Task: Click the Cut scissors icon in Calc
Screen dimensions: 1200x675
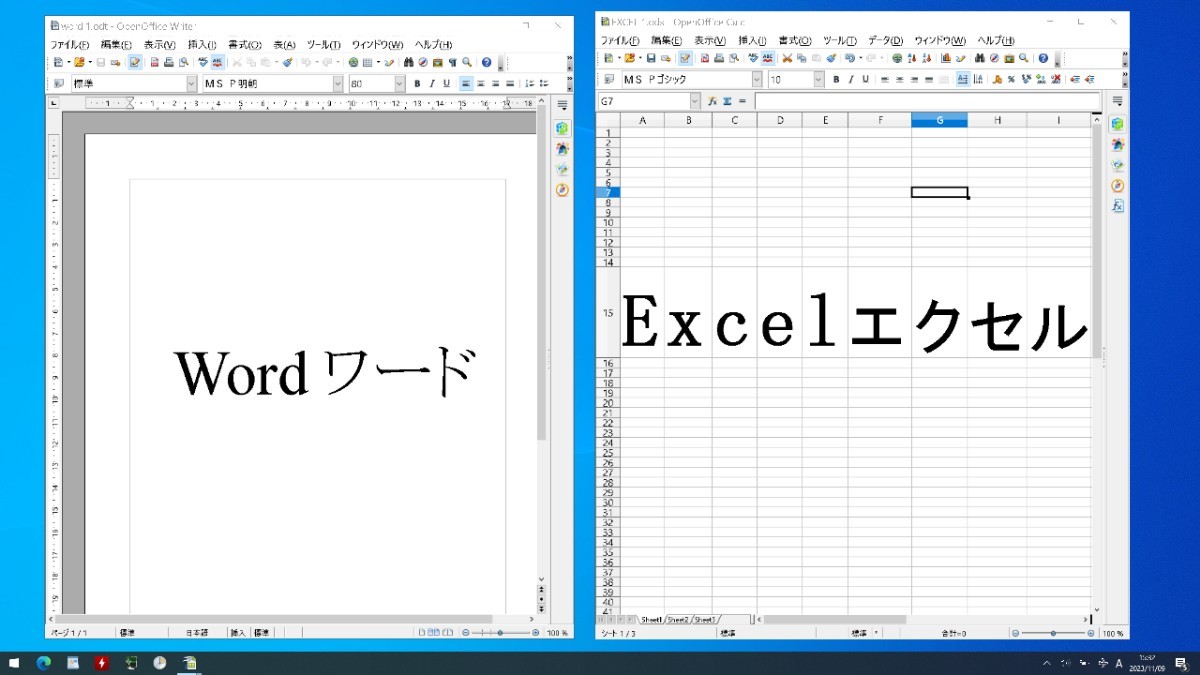Action: coord(787,58)
